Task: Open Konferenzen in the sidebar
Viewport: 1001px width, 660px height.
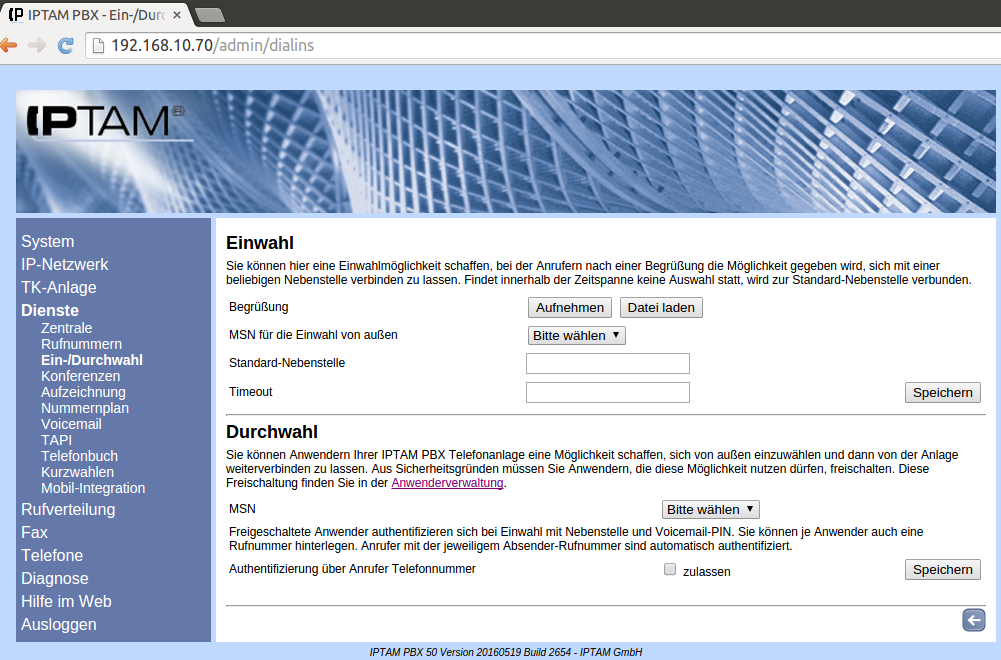Action: point(80,376)
